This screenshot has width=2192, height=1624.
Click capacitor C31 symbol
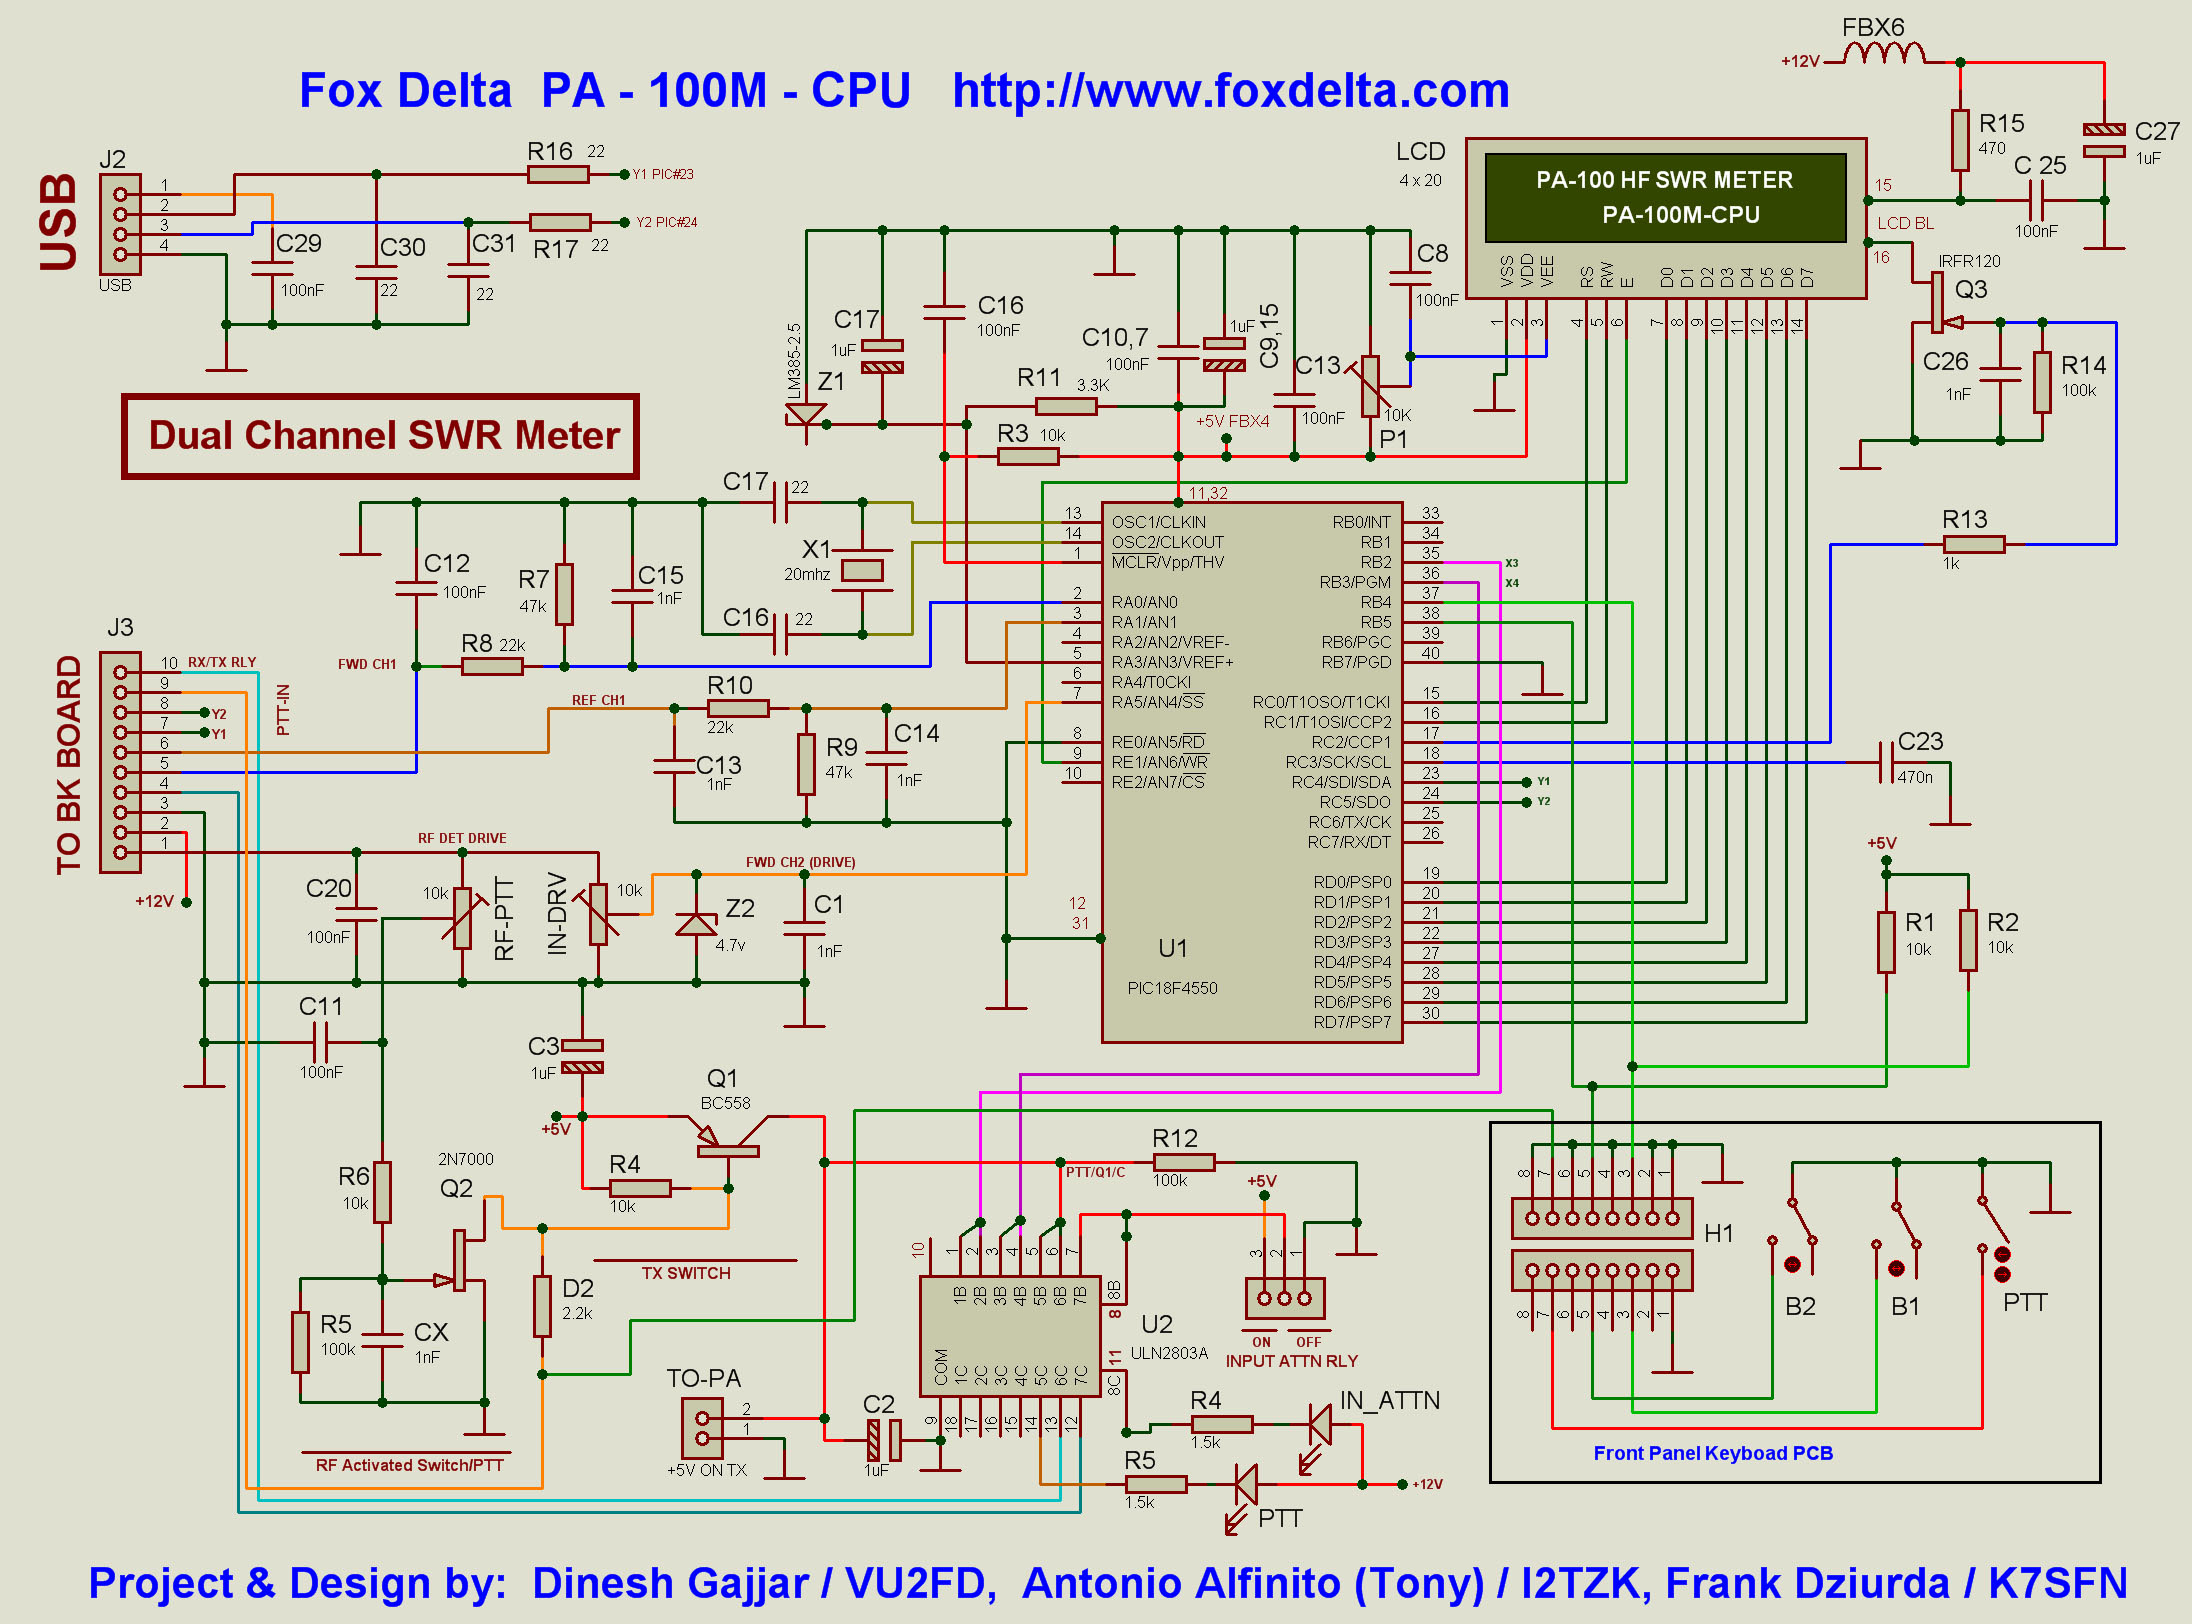click(x=468, y=270)
